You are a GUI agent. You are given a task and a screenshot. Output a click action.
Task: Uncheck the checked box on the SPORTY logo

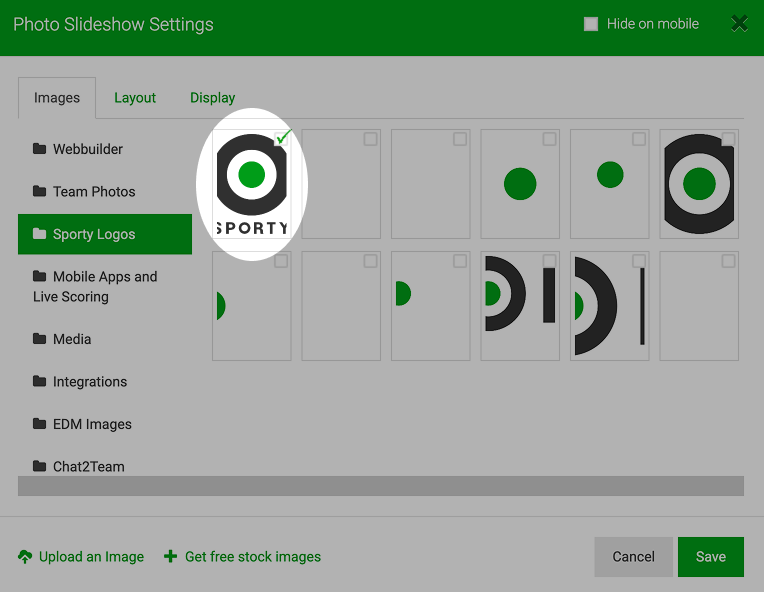click(x=282, y=138)
